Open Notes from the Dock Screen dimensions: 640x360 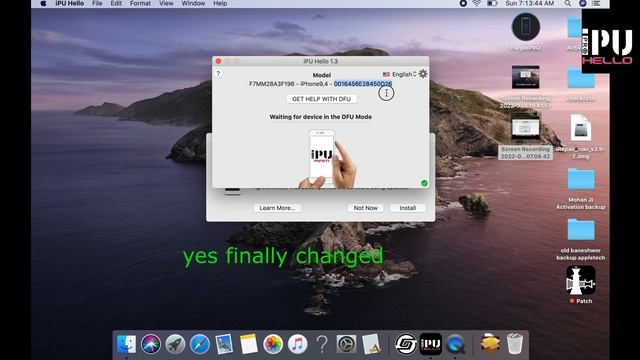[249, 344]
